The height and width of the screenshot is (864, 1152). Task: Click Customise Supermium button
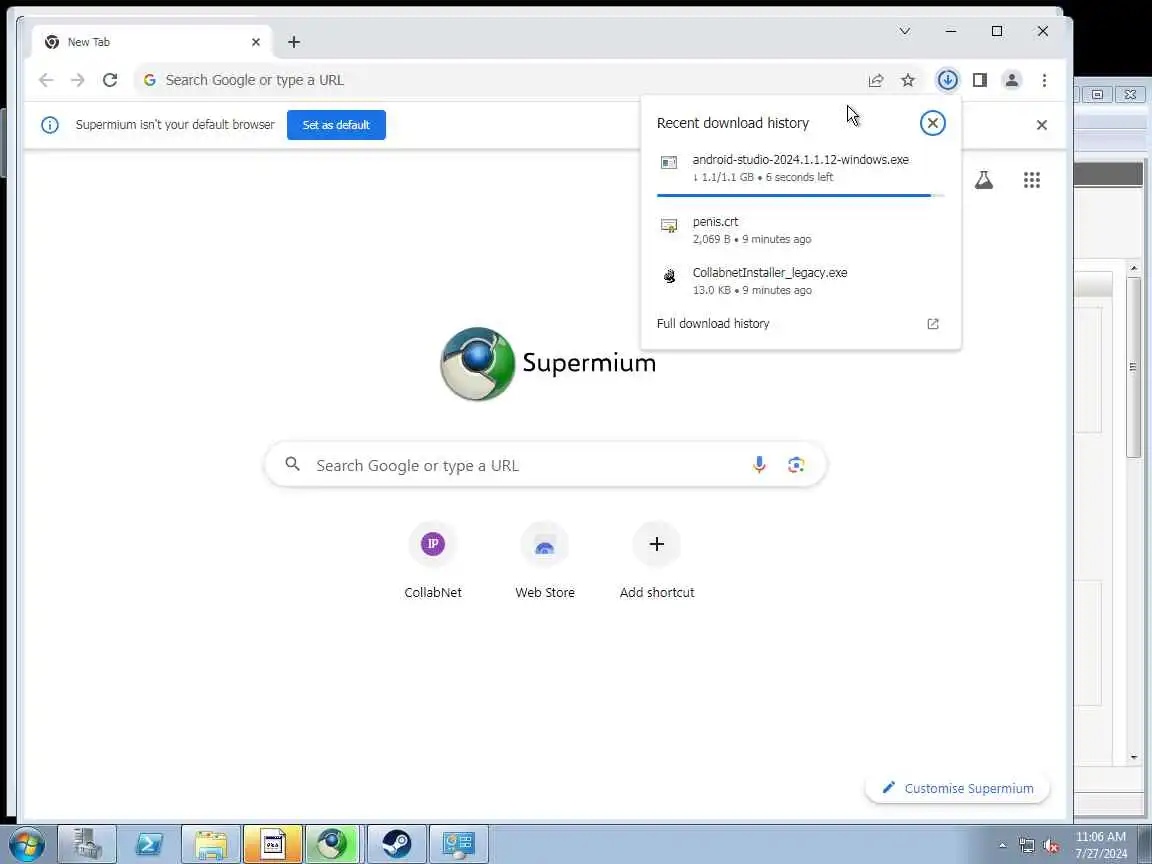click(957, 788)
